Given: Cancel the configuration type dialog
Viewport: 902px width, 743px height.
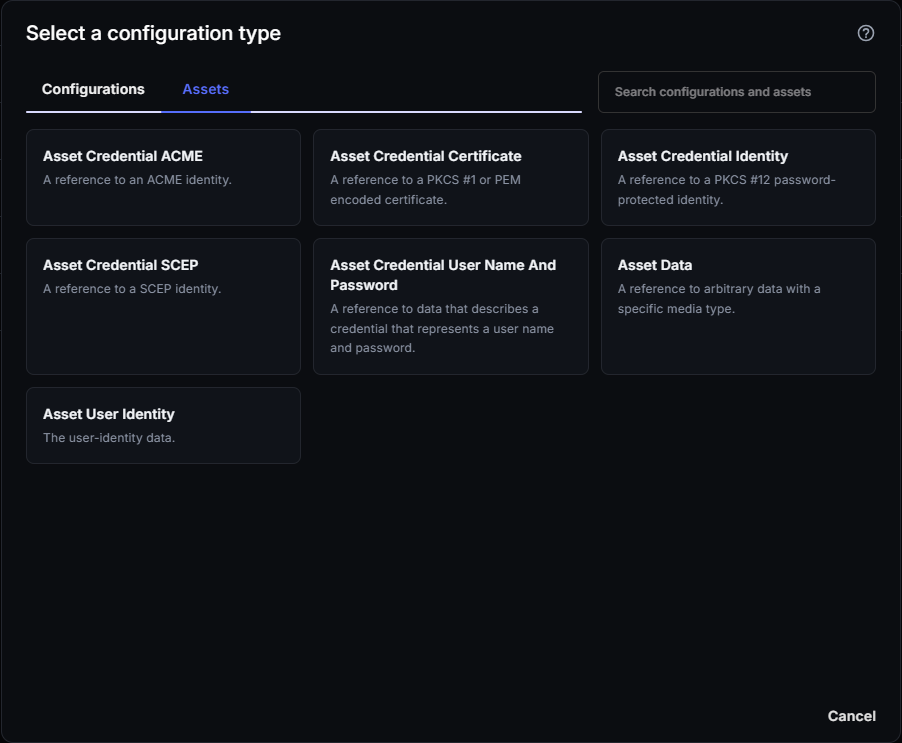Looking at the screenshot, I should (x=851, y=716).
